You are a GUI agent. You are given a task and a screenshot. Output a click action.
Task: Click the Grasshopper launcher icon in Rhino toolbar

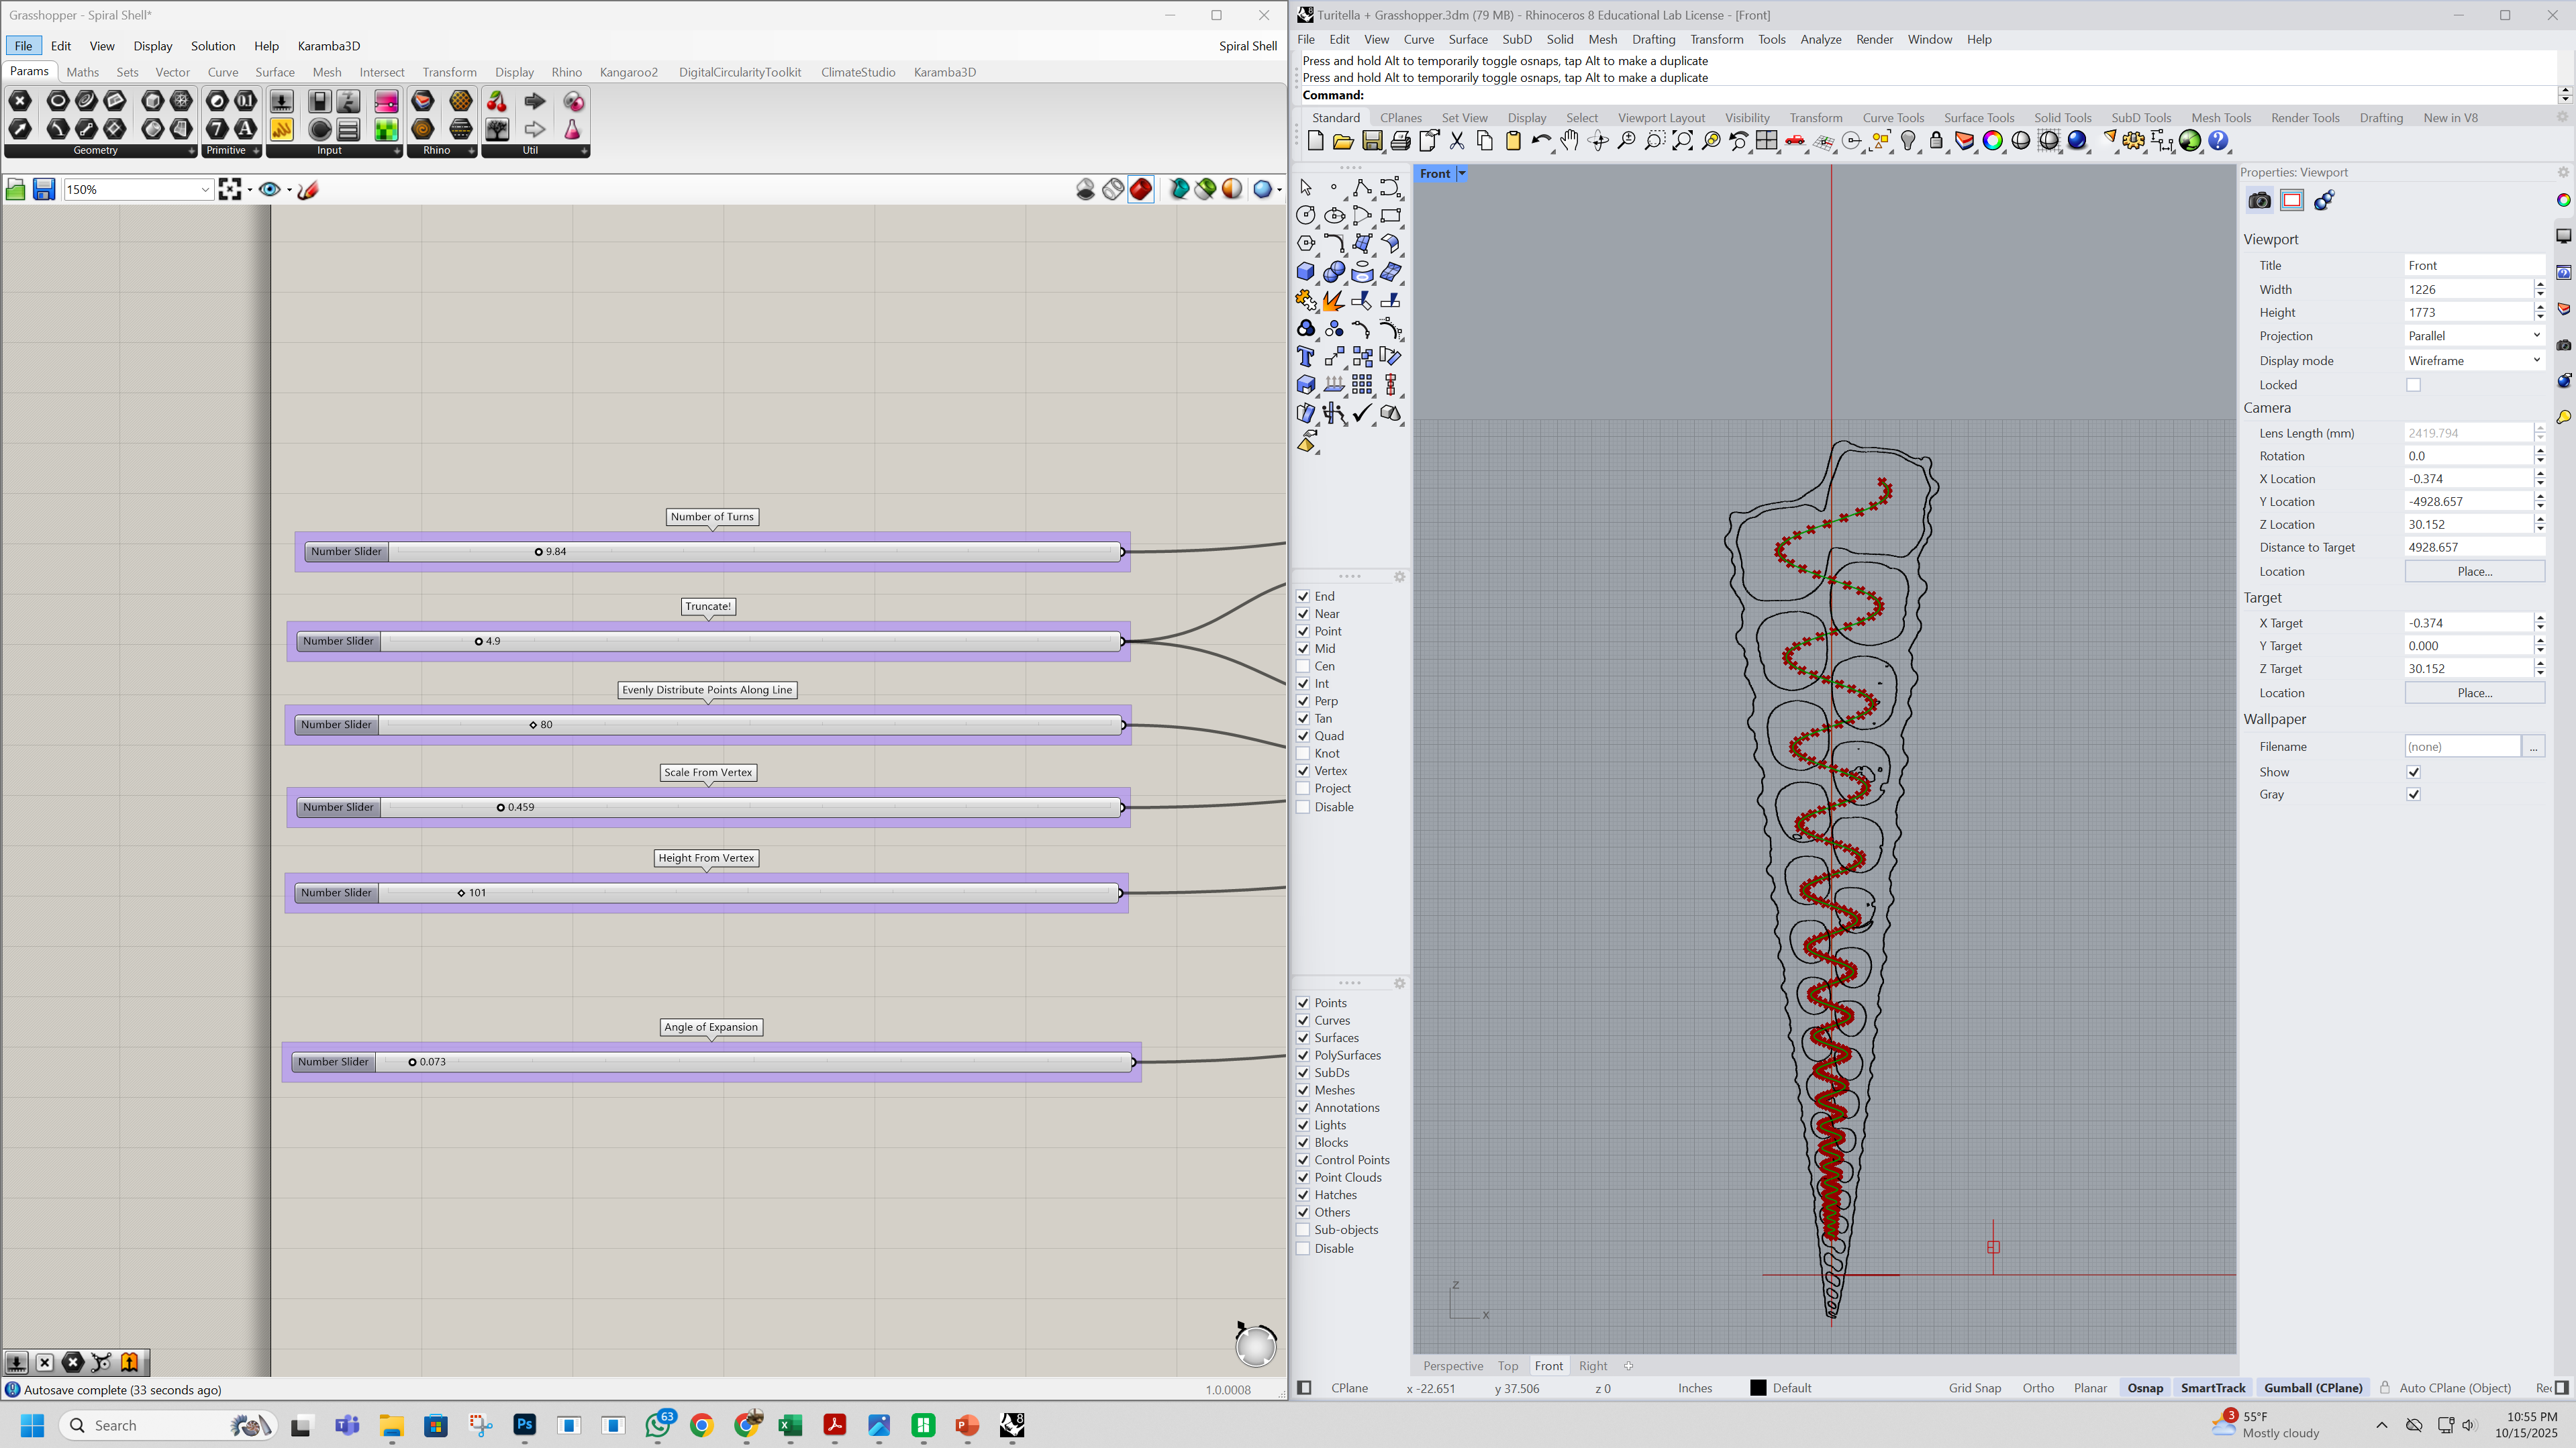[2190, 141]
